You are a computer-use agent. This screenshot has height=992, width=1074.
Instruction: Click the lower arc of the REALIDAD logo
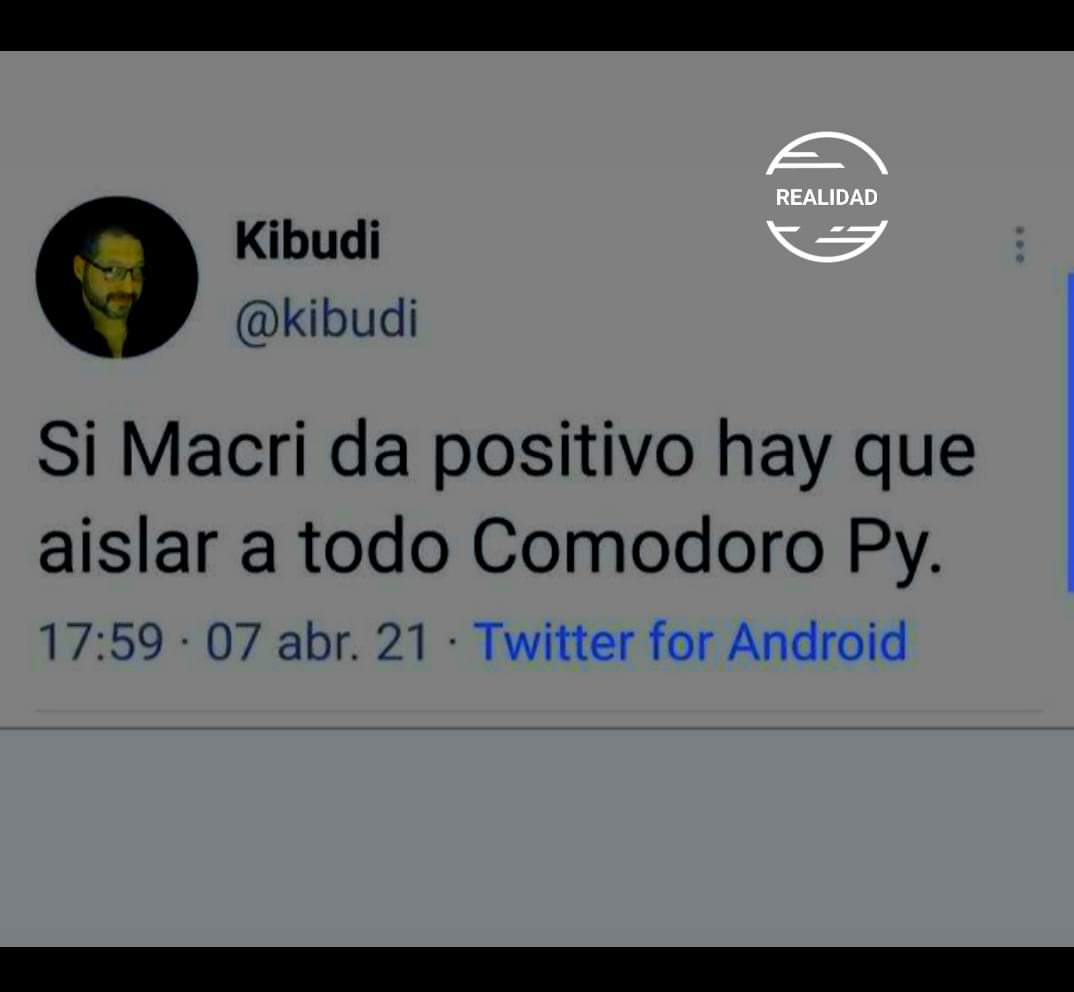[826, 241]
